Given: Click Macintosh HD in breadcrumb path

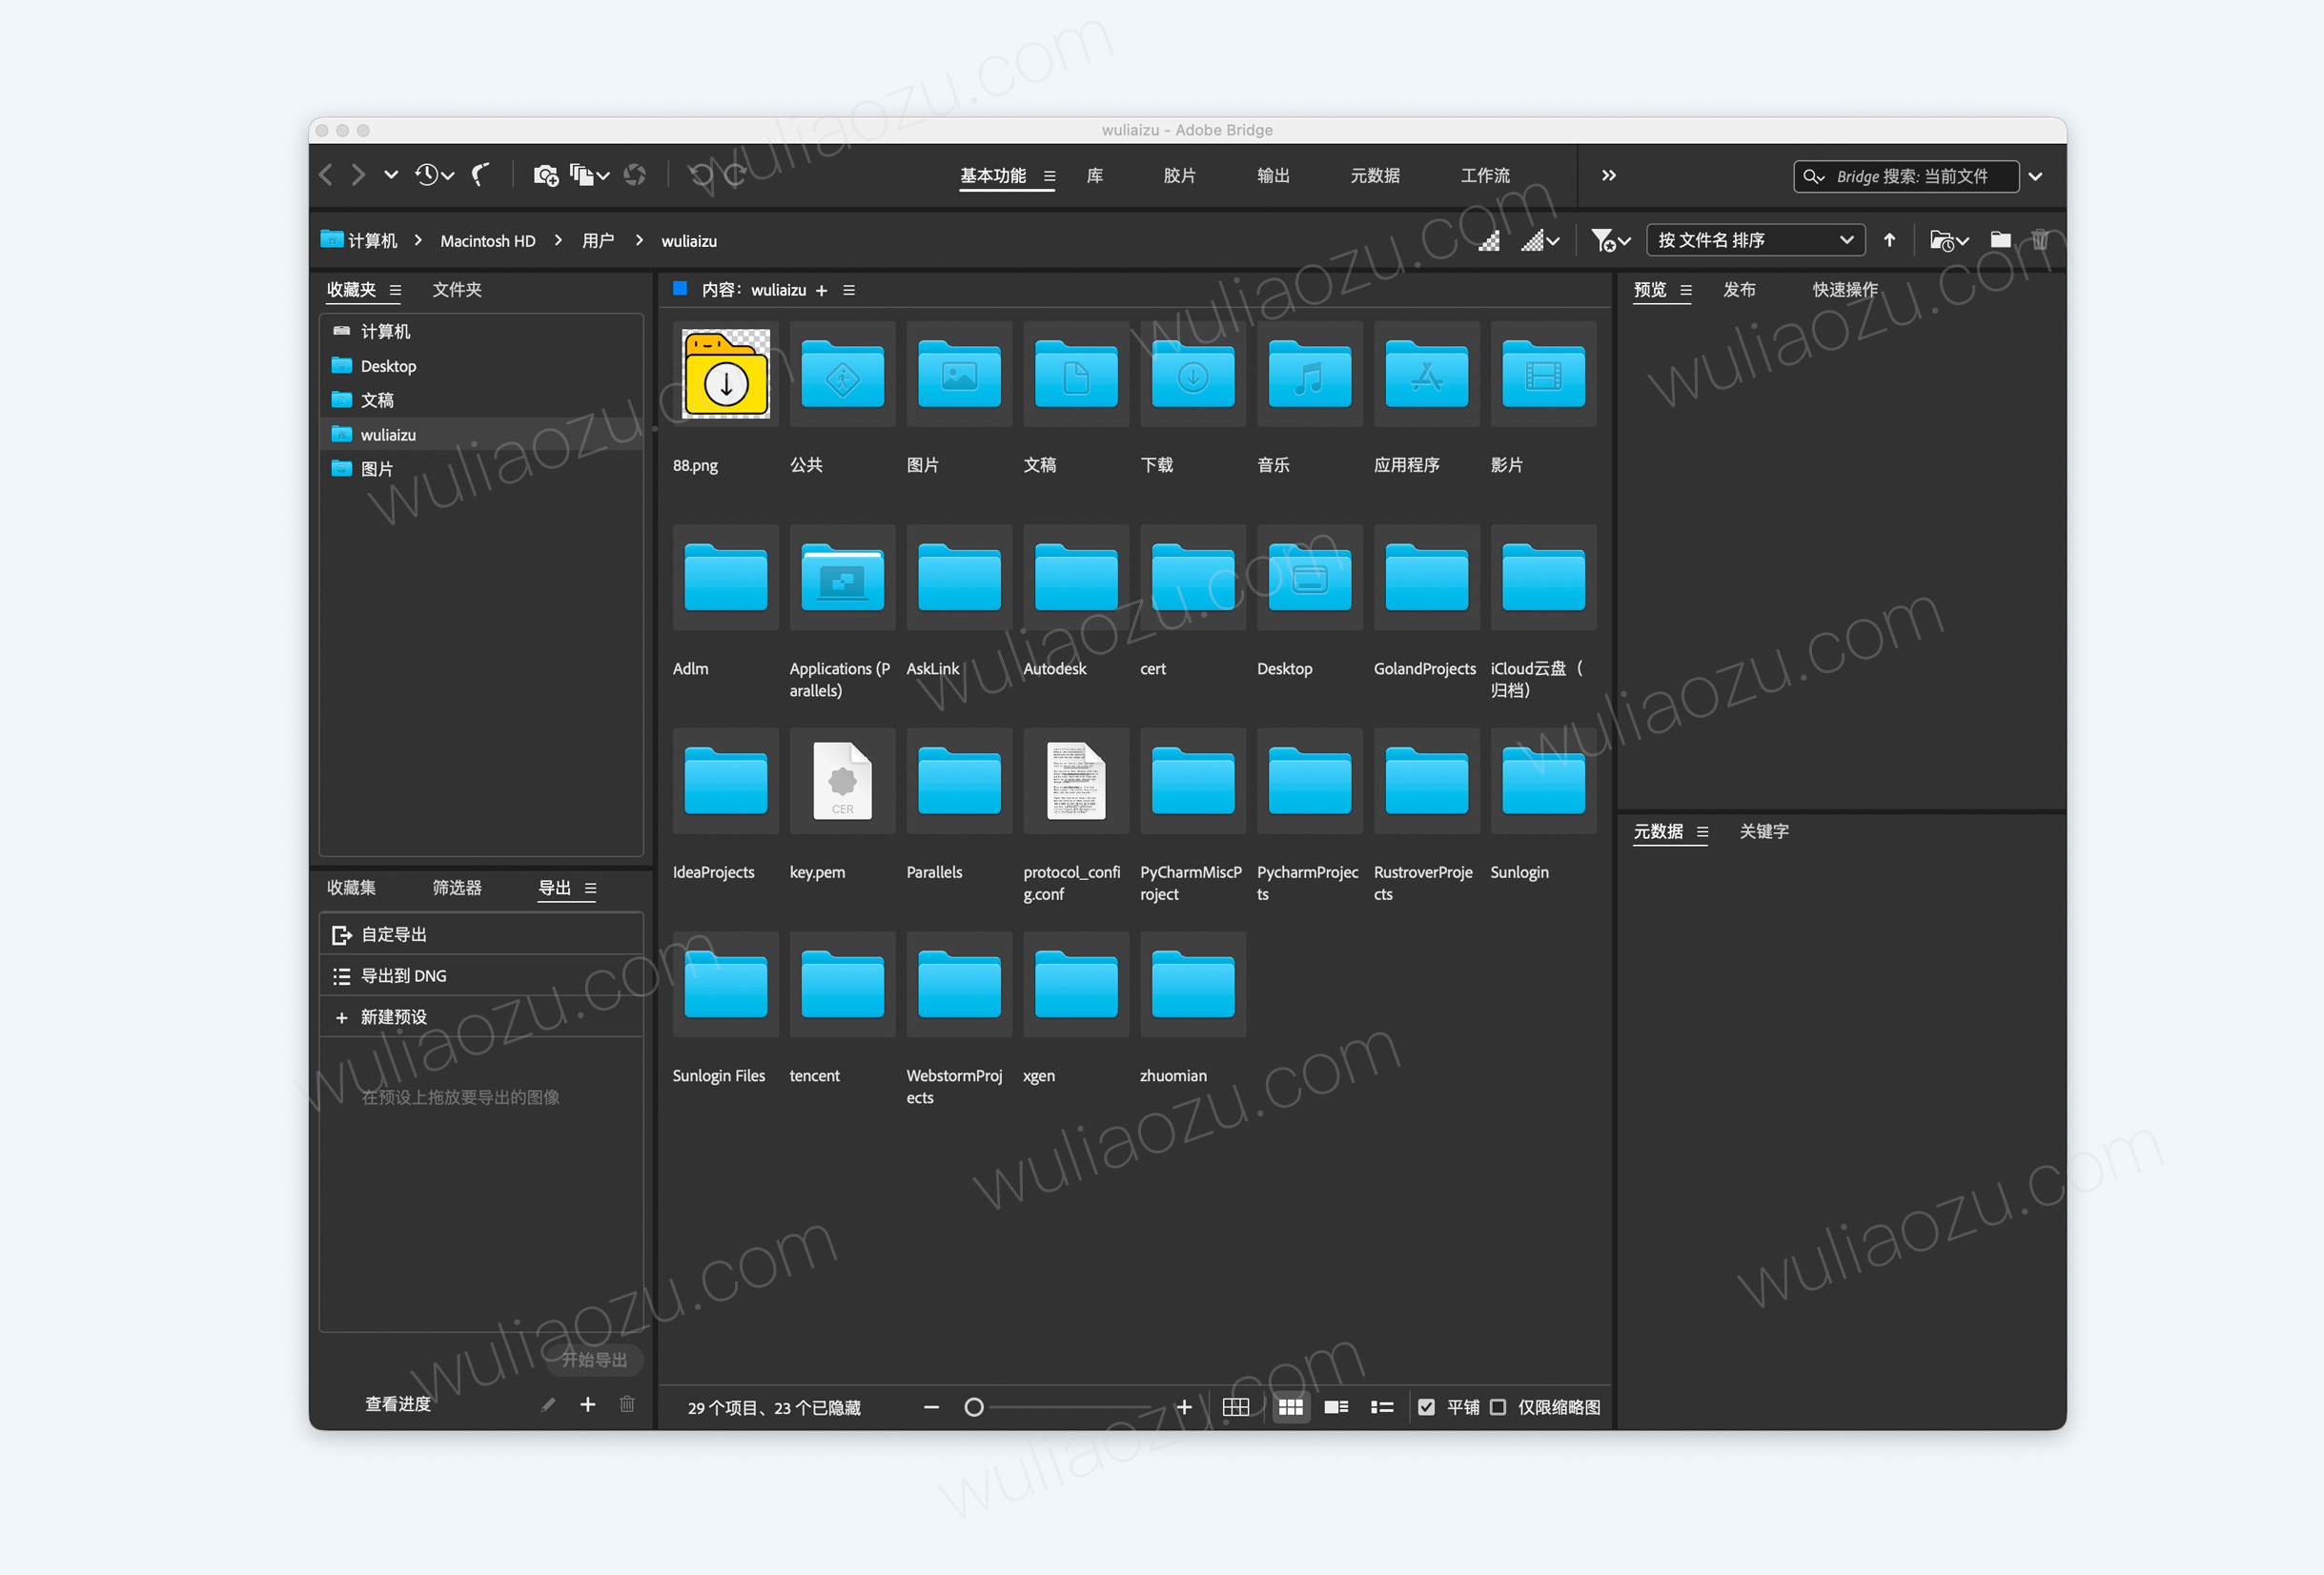Looking at the screenshot, I should pyautogui.click(x=487, y=241).
